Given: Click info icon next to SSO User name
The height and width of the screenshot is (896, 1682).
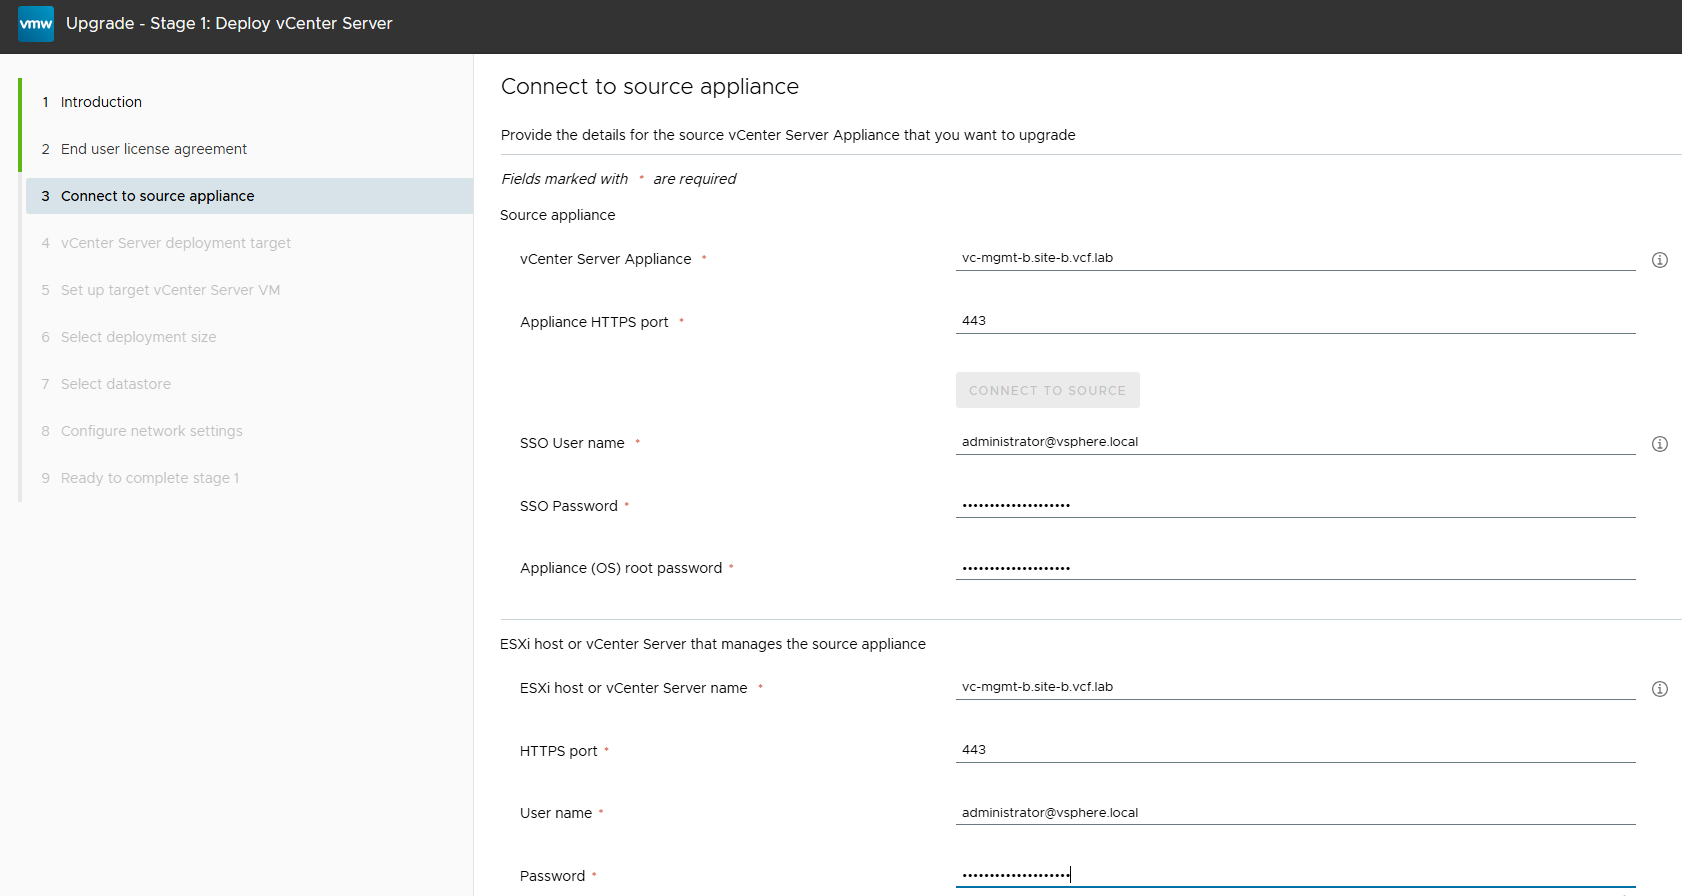Looking at the screenshot, I should pyautogui.click(x=1659, y=444).
